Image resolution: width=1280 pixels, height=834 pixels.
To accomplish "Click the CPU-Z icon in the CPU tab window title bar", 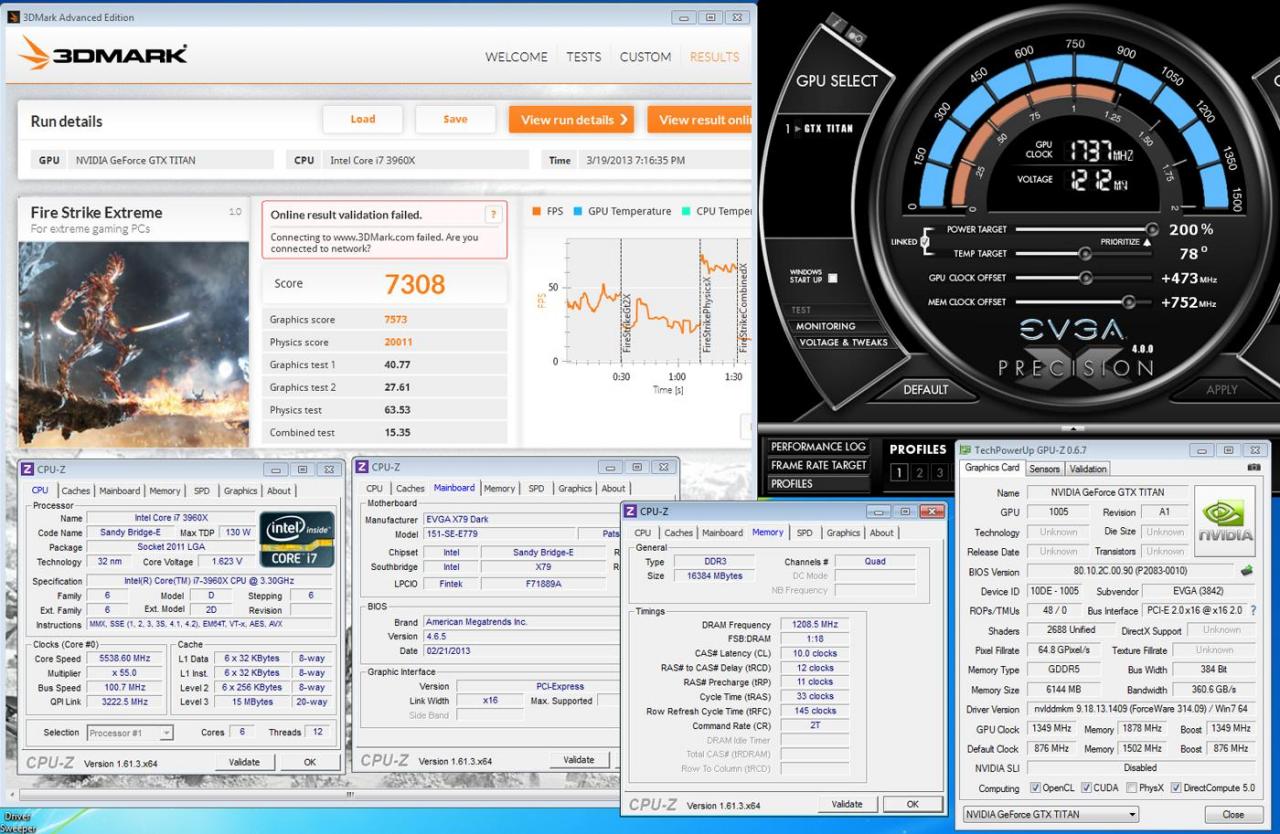I will click(x=27, y=468).
